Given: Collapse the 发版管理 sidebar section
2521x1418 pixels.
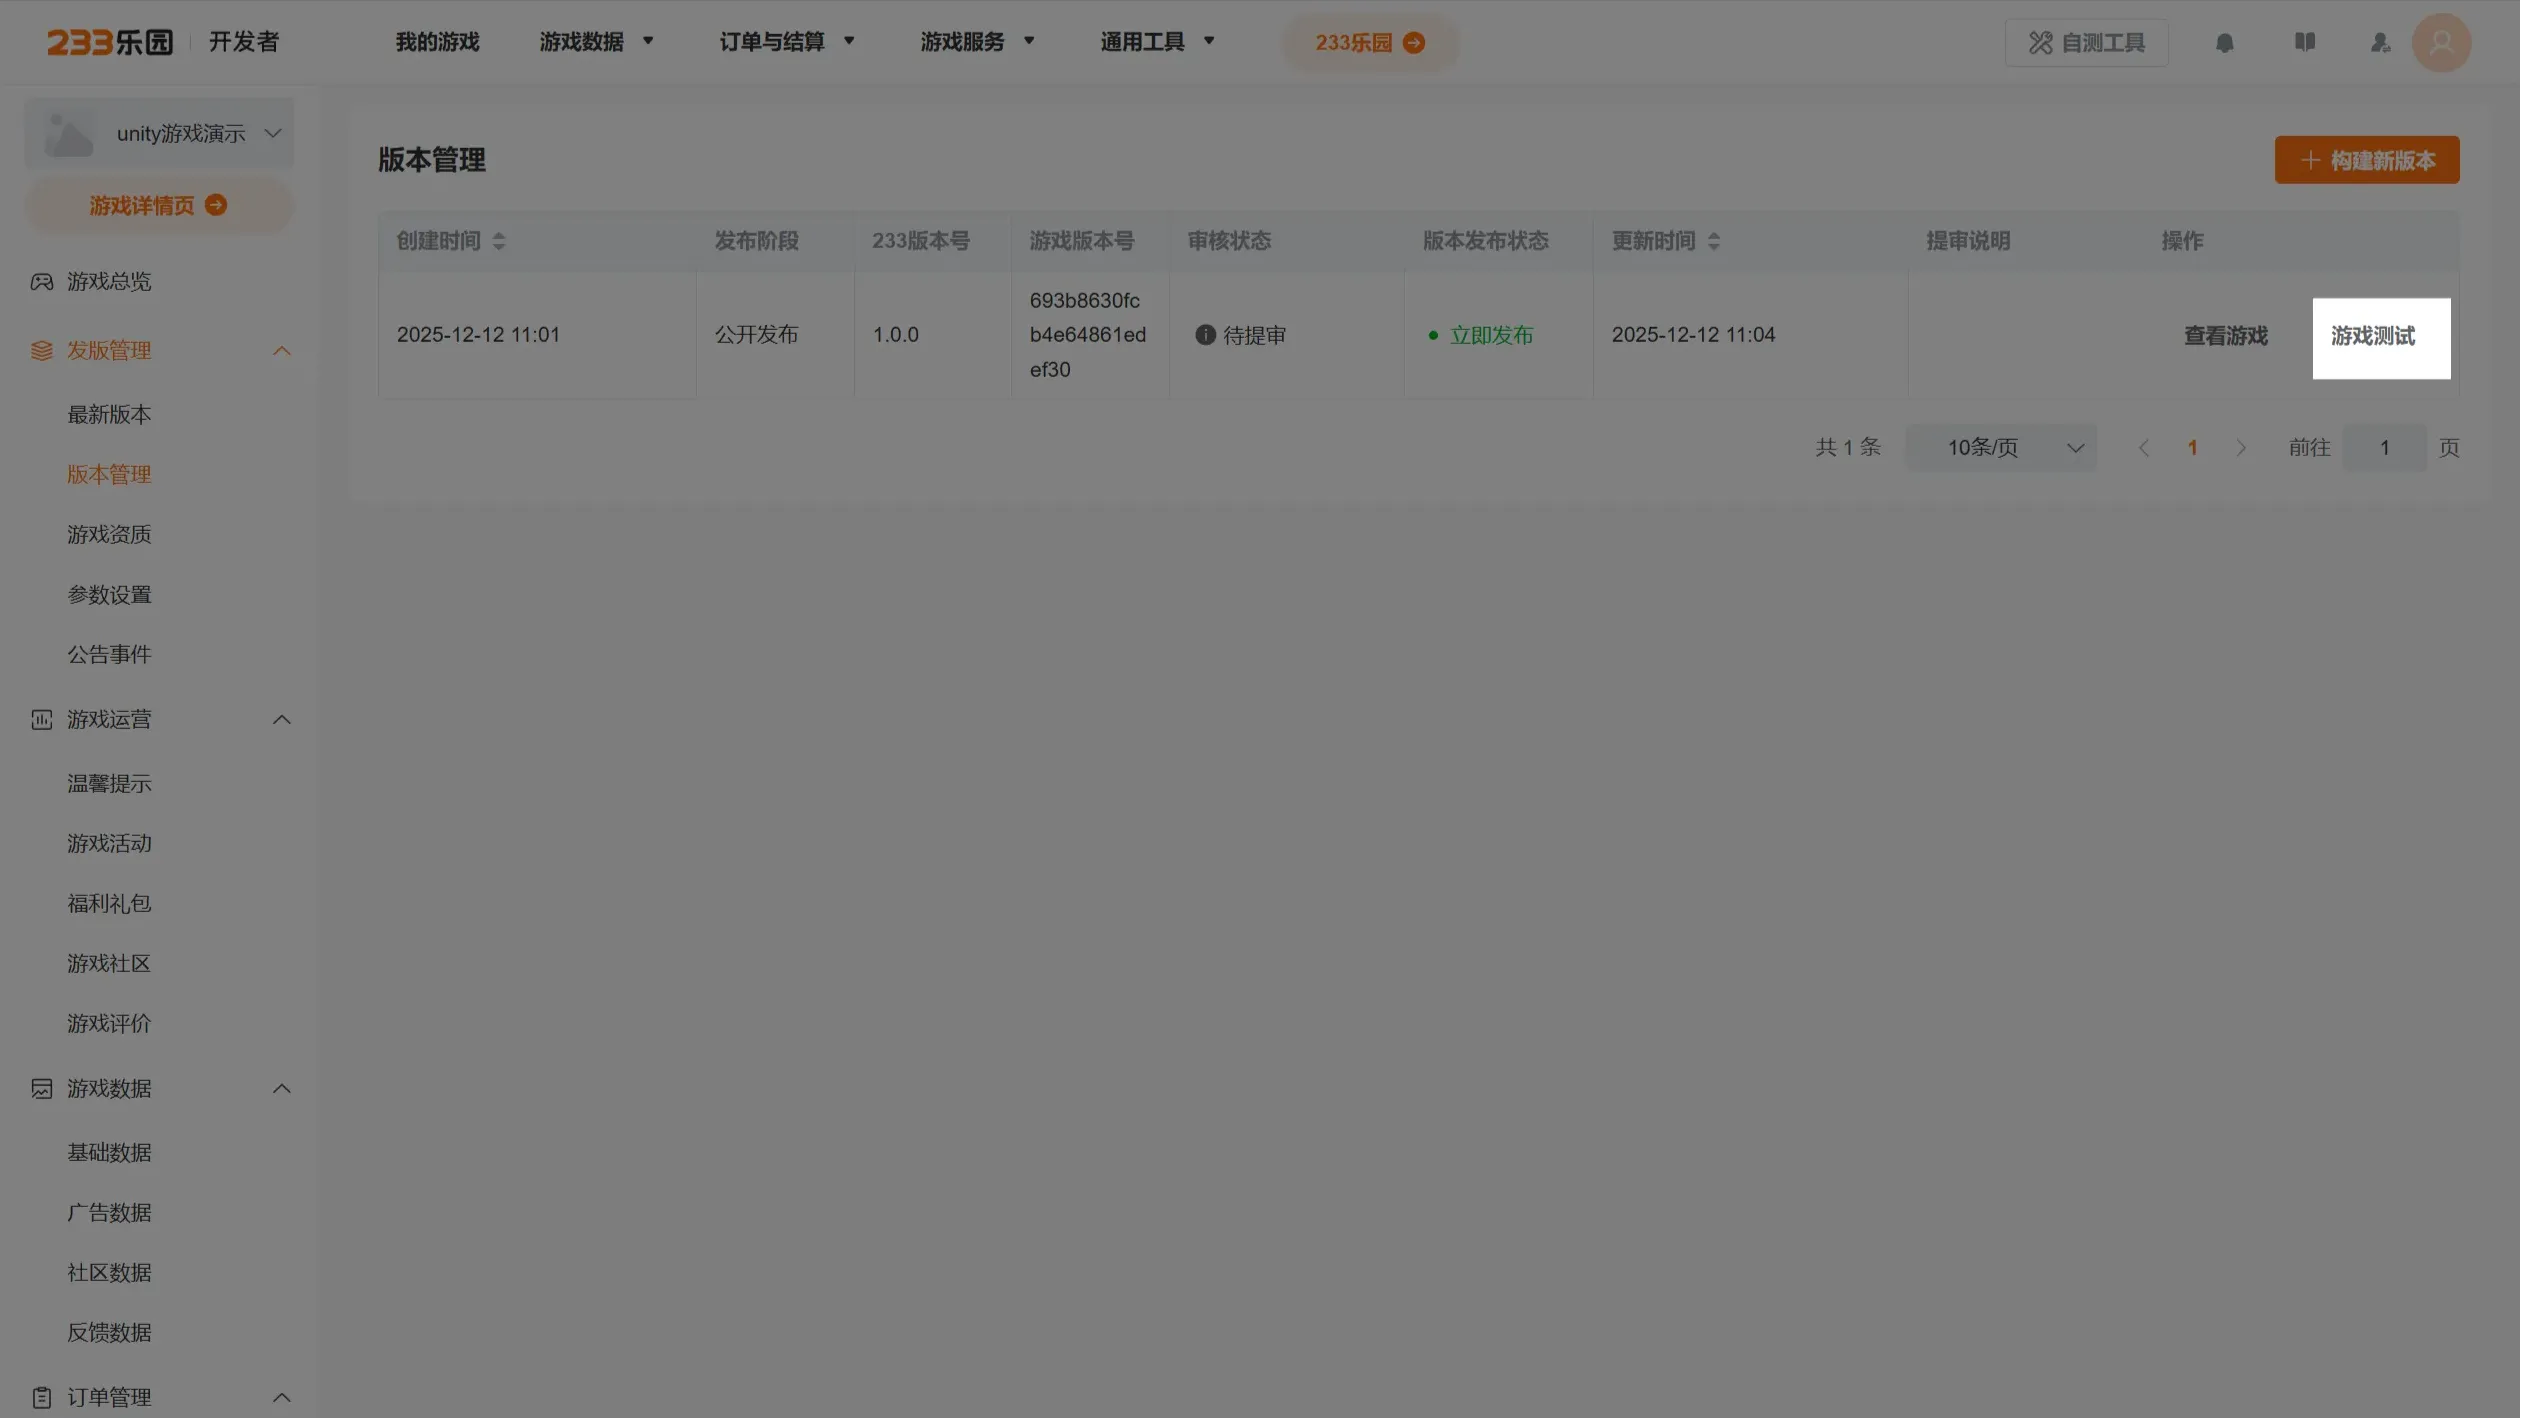Looking at the screenshot, I should click(281, 351).
